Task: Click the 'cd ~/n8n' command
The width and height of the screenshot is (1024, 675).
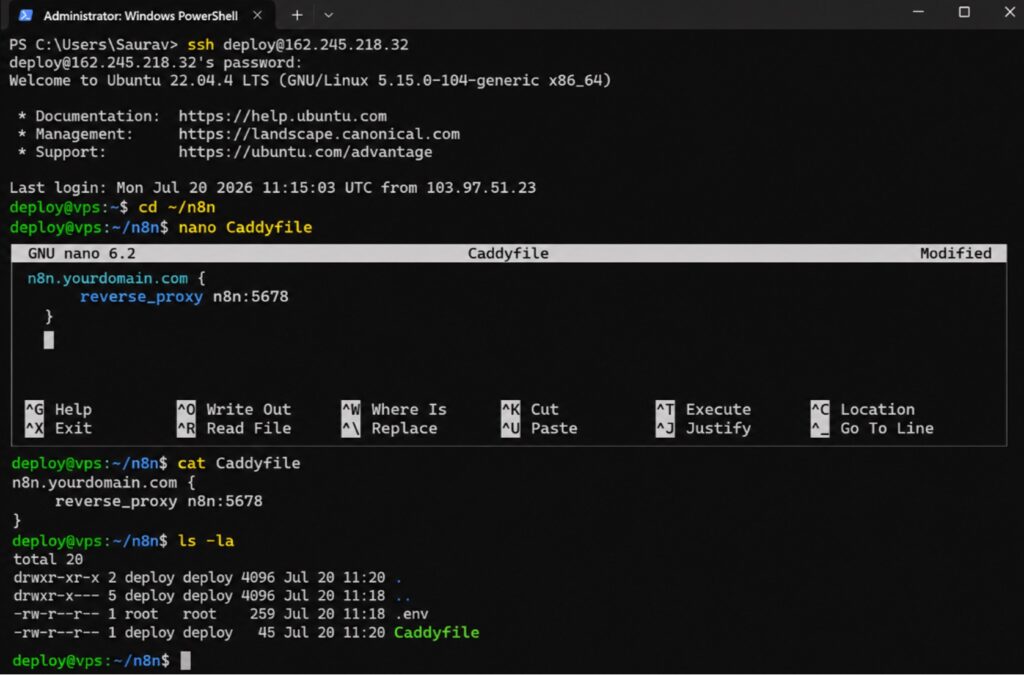Action: point(177,207)
